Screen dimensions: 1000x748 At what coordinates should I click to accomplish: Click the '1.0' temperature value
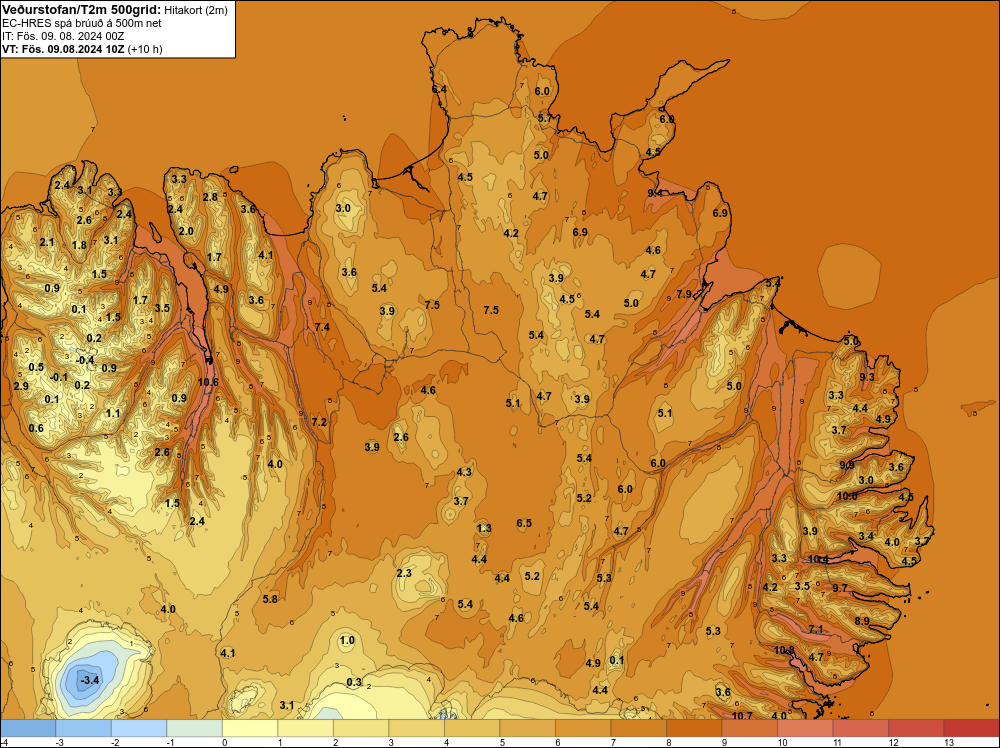tap(347, 640)
